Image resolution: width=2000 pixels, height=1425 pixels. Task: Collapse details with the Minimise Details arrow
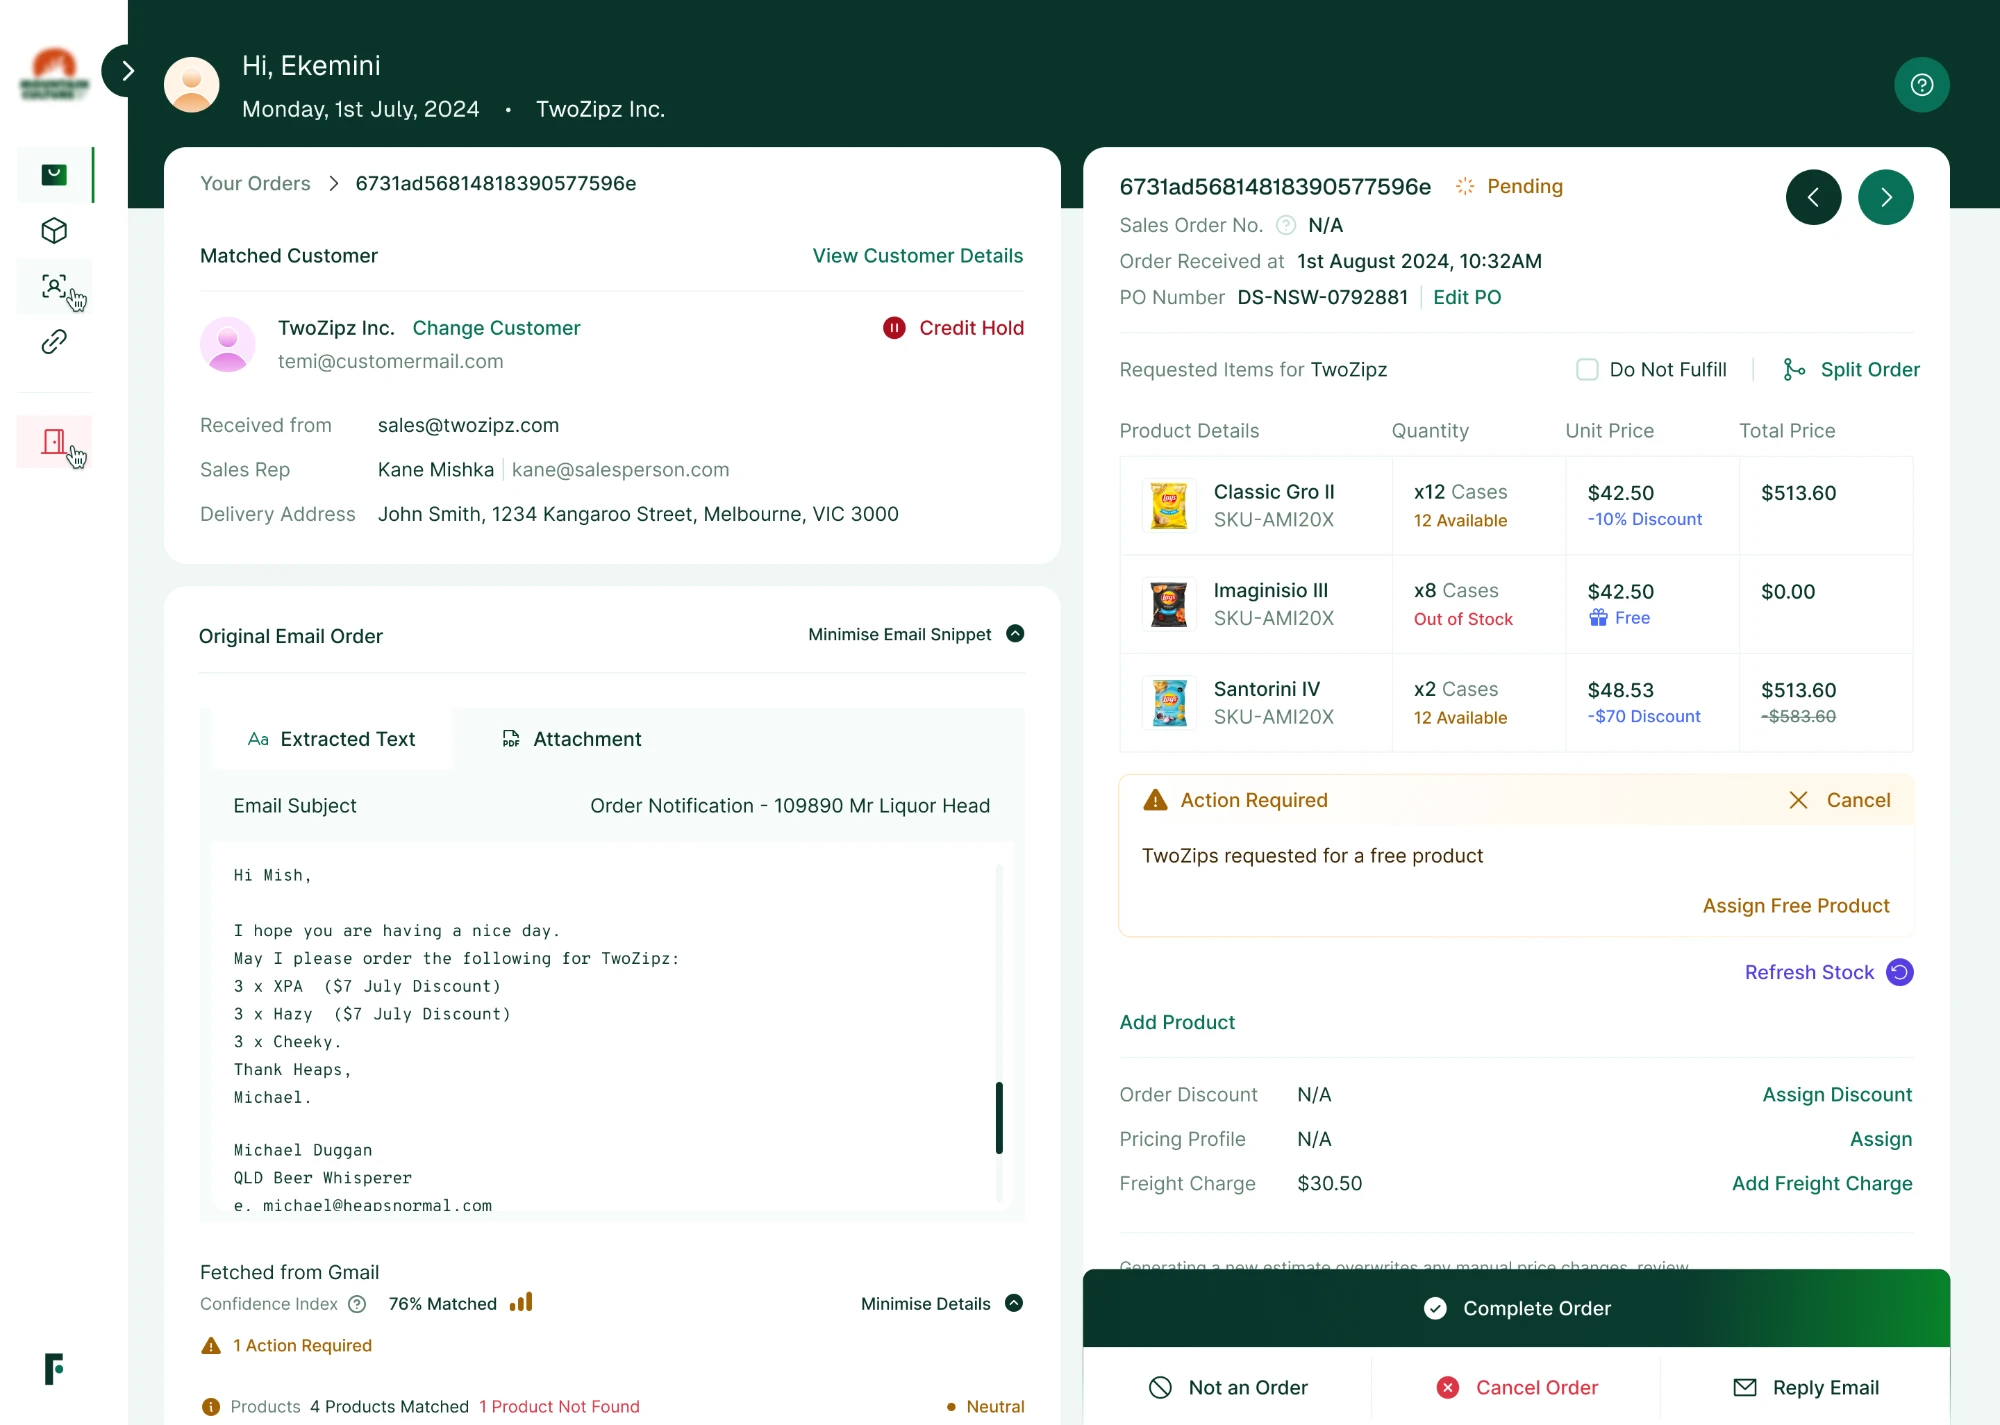point(1014,1303)
